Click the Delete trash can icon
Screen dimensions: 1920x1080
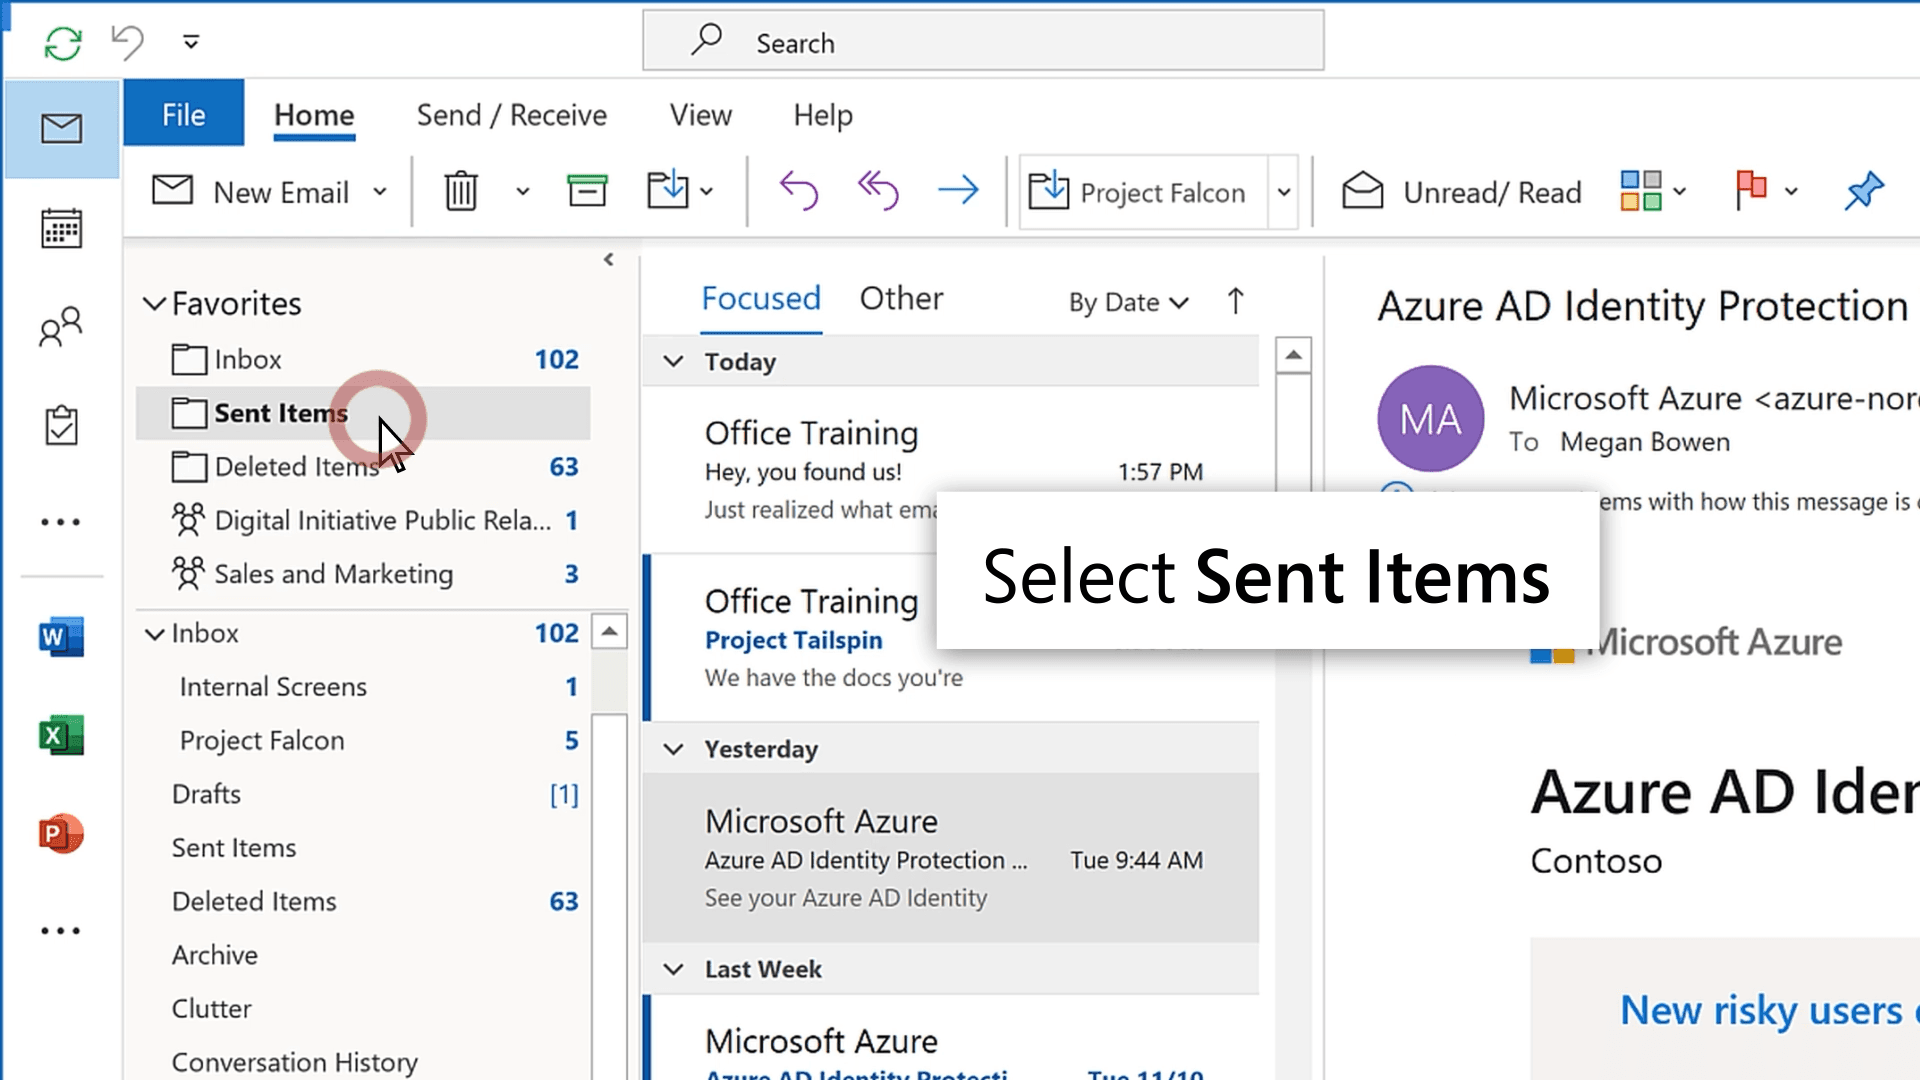(461, 191)
